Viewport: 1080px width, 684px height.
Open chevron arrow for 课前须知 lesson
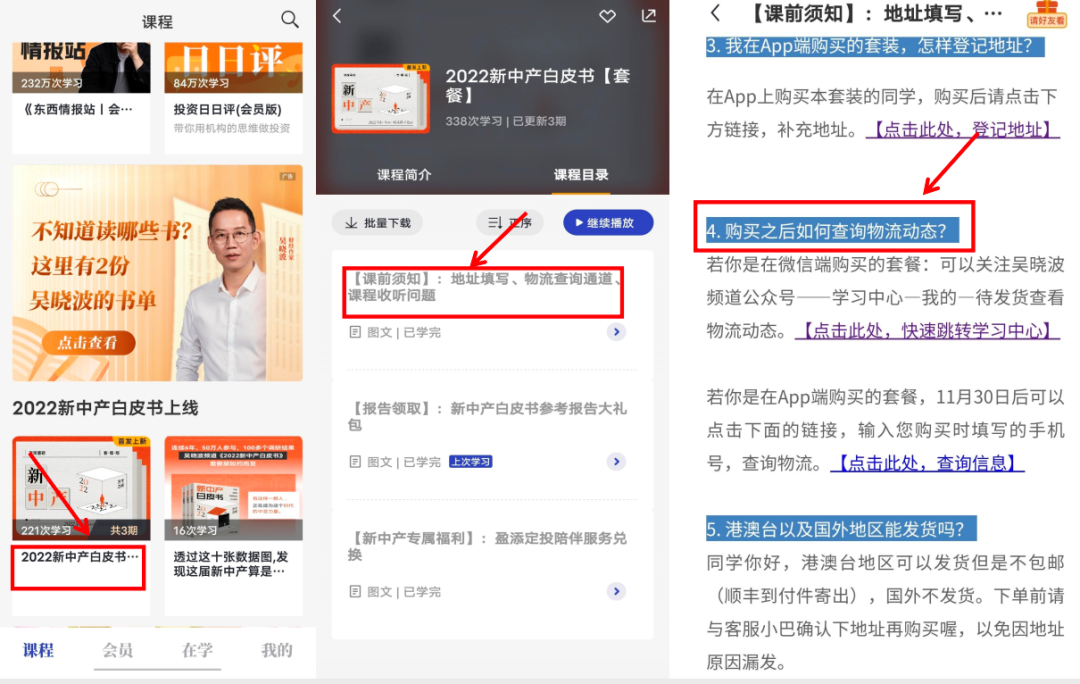point(616,332)
